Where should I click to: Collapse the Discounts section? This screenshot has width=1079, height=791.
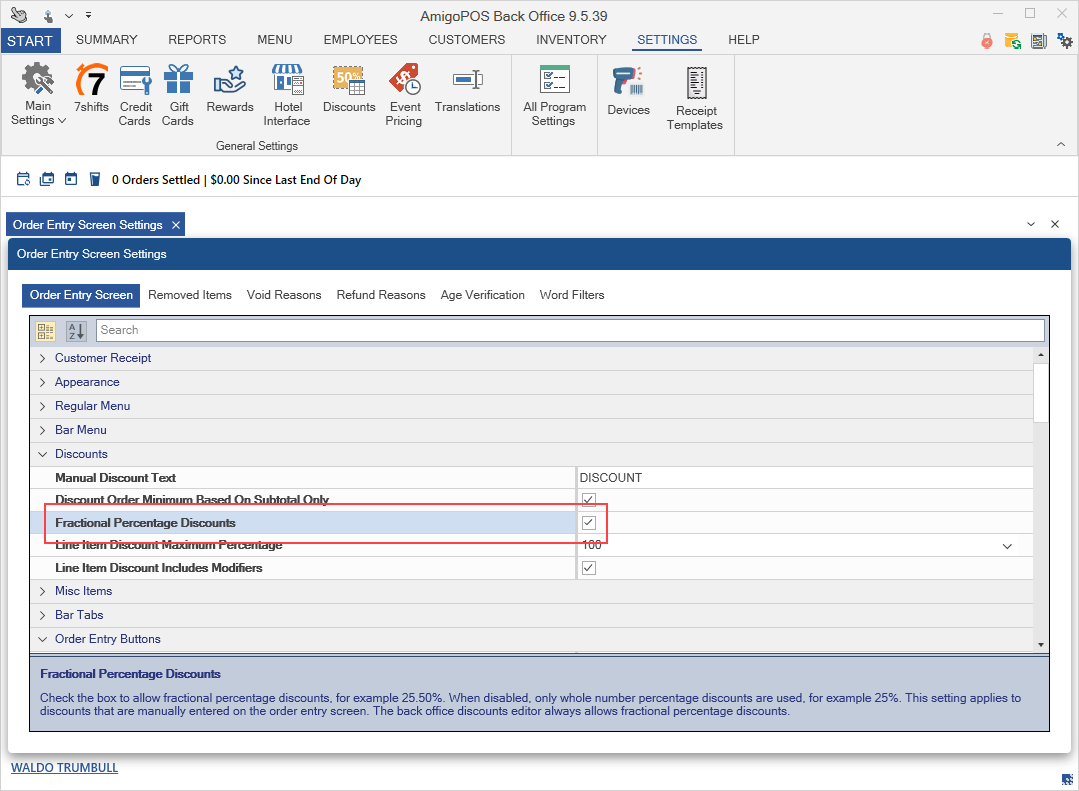42,454
